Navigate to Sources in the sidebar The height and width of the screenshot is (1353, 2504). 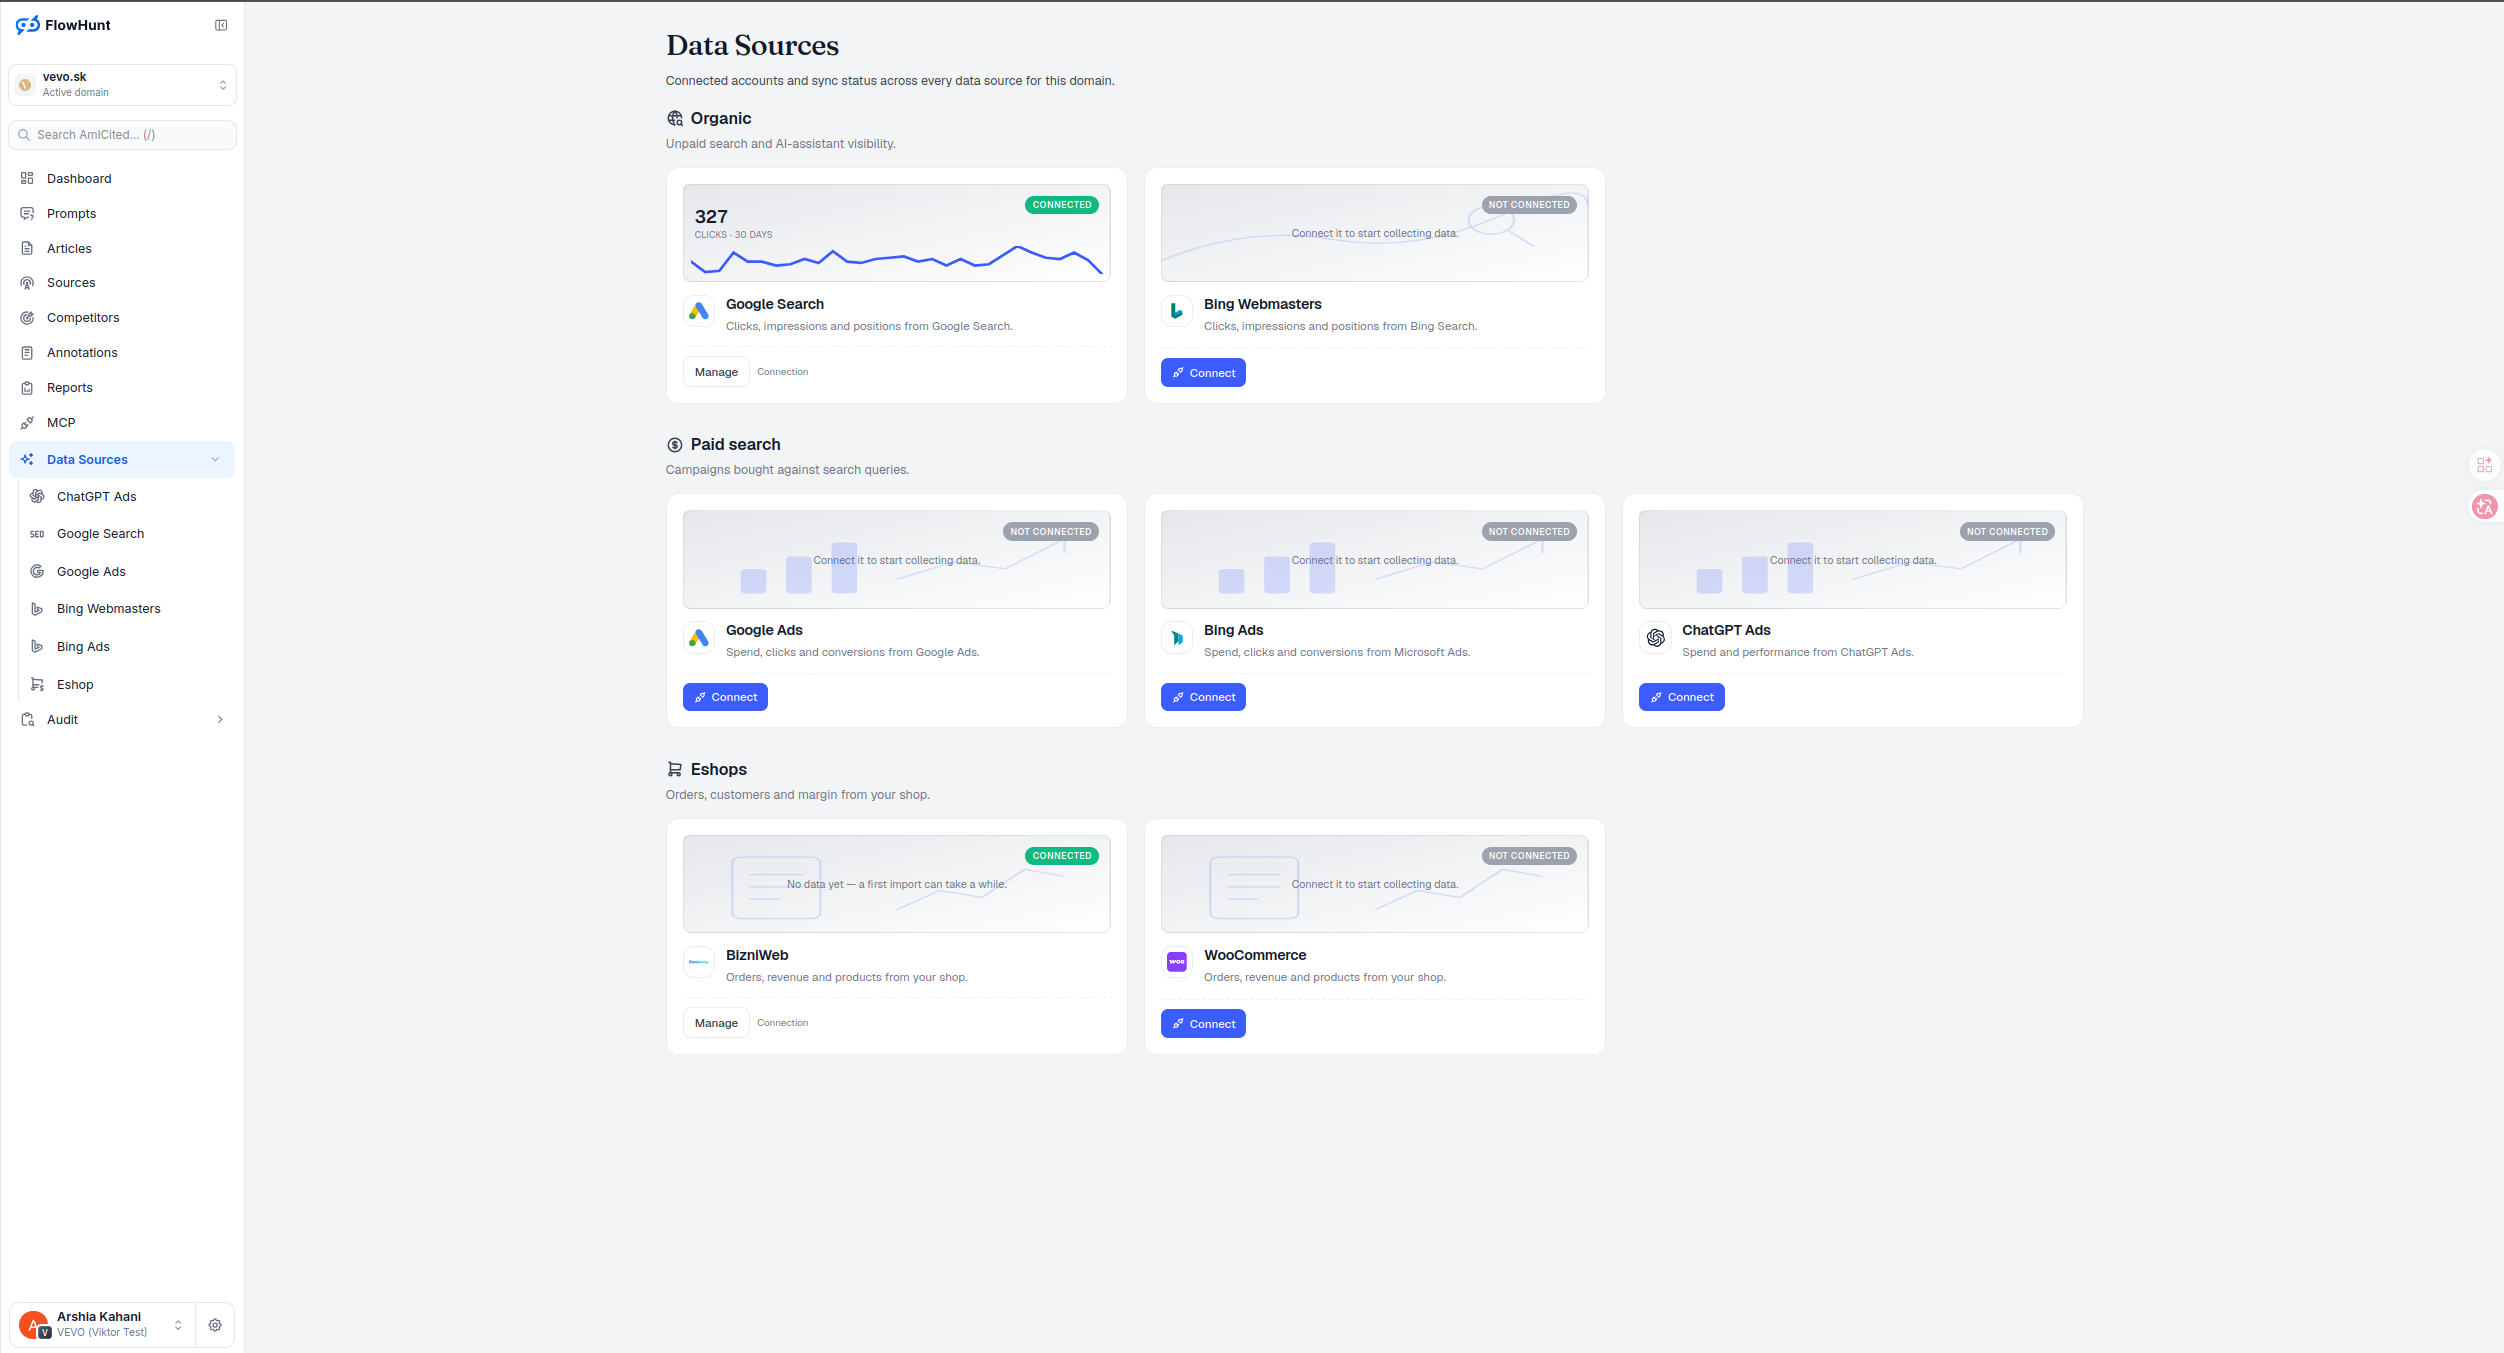pos(122,283)
